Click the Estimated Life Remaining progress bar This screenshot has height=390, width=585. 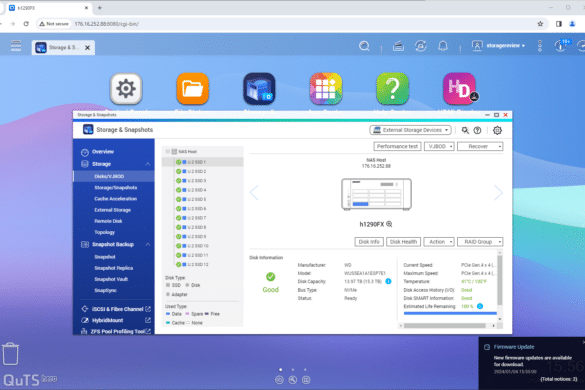(x=450, y=313)
